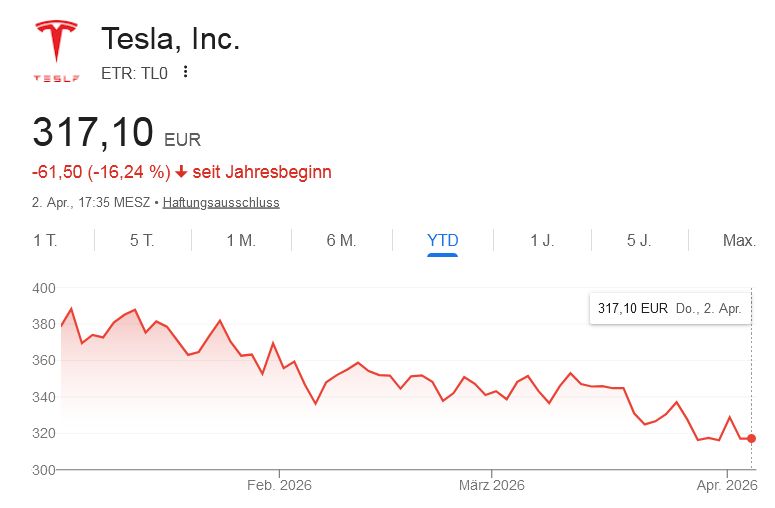Click the Feb. 2026 axis label

click(x=279, y=486)
